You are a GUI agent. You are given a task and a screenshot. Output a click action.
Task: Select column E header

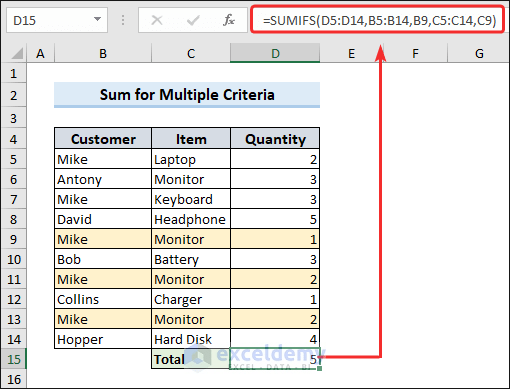[x=352, y=53]
